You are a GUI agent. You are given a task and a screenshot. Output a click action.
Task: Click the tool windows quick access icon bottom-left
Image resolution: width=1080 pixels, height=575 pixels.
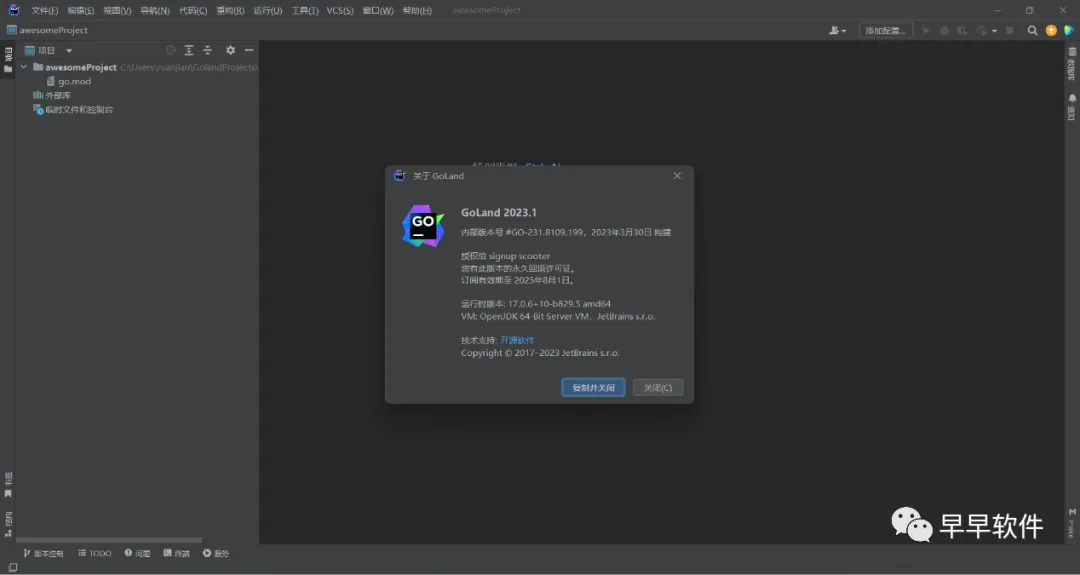coord(12,568)
